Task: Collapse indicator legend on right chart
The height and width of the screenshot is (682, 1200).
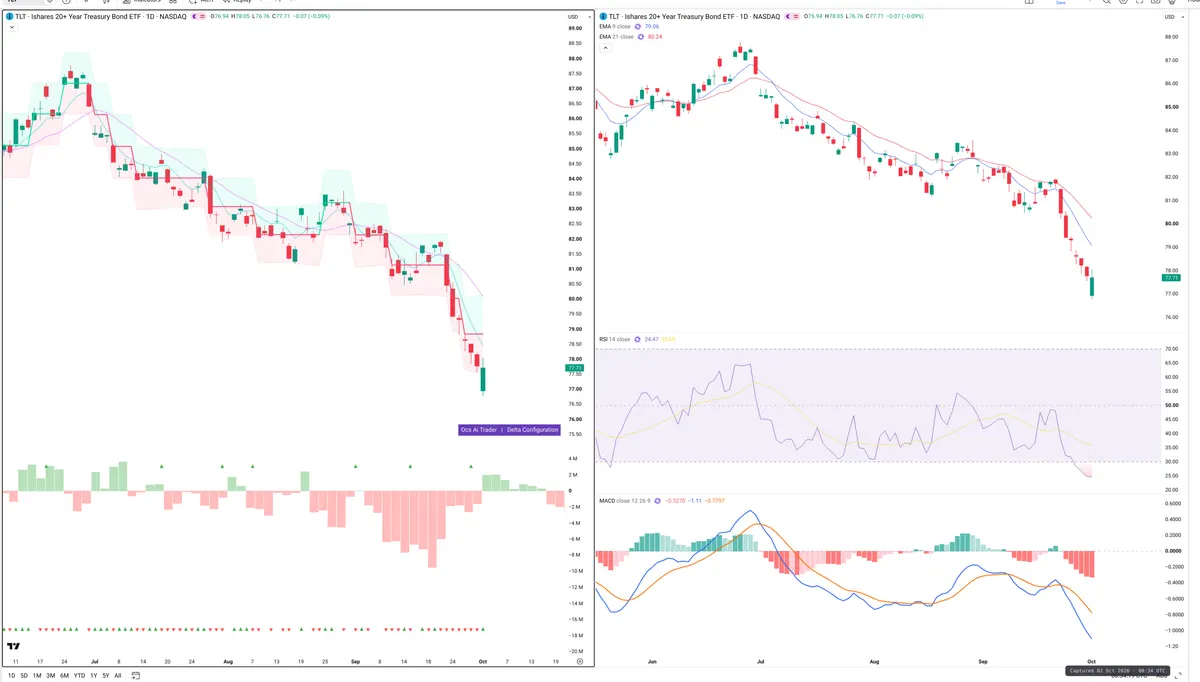Action: click(x=604, y=48)
